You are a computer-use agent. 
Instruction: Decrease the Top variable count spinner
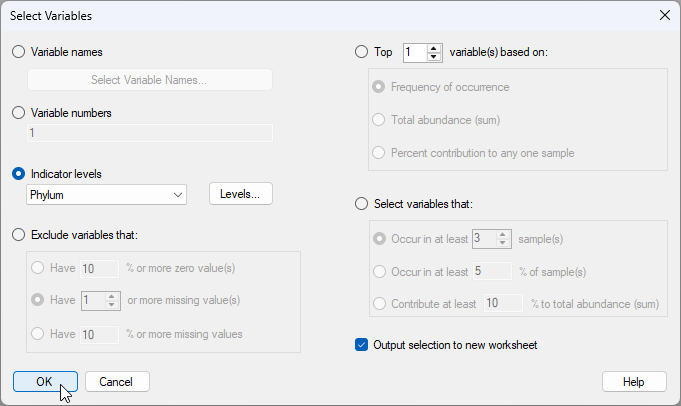coord(434,57)
